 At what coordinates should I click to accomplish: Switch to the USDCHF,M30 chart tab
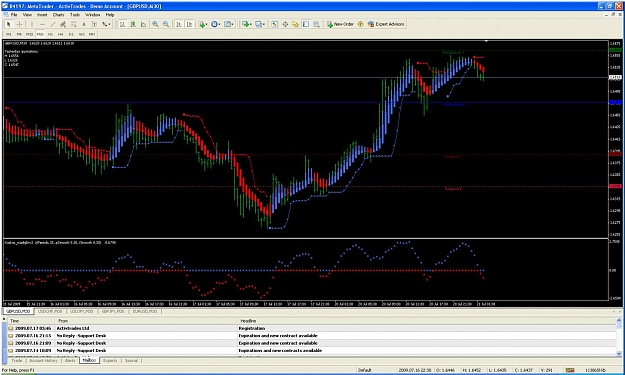(x=50, y=311)
